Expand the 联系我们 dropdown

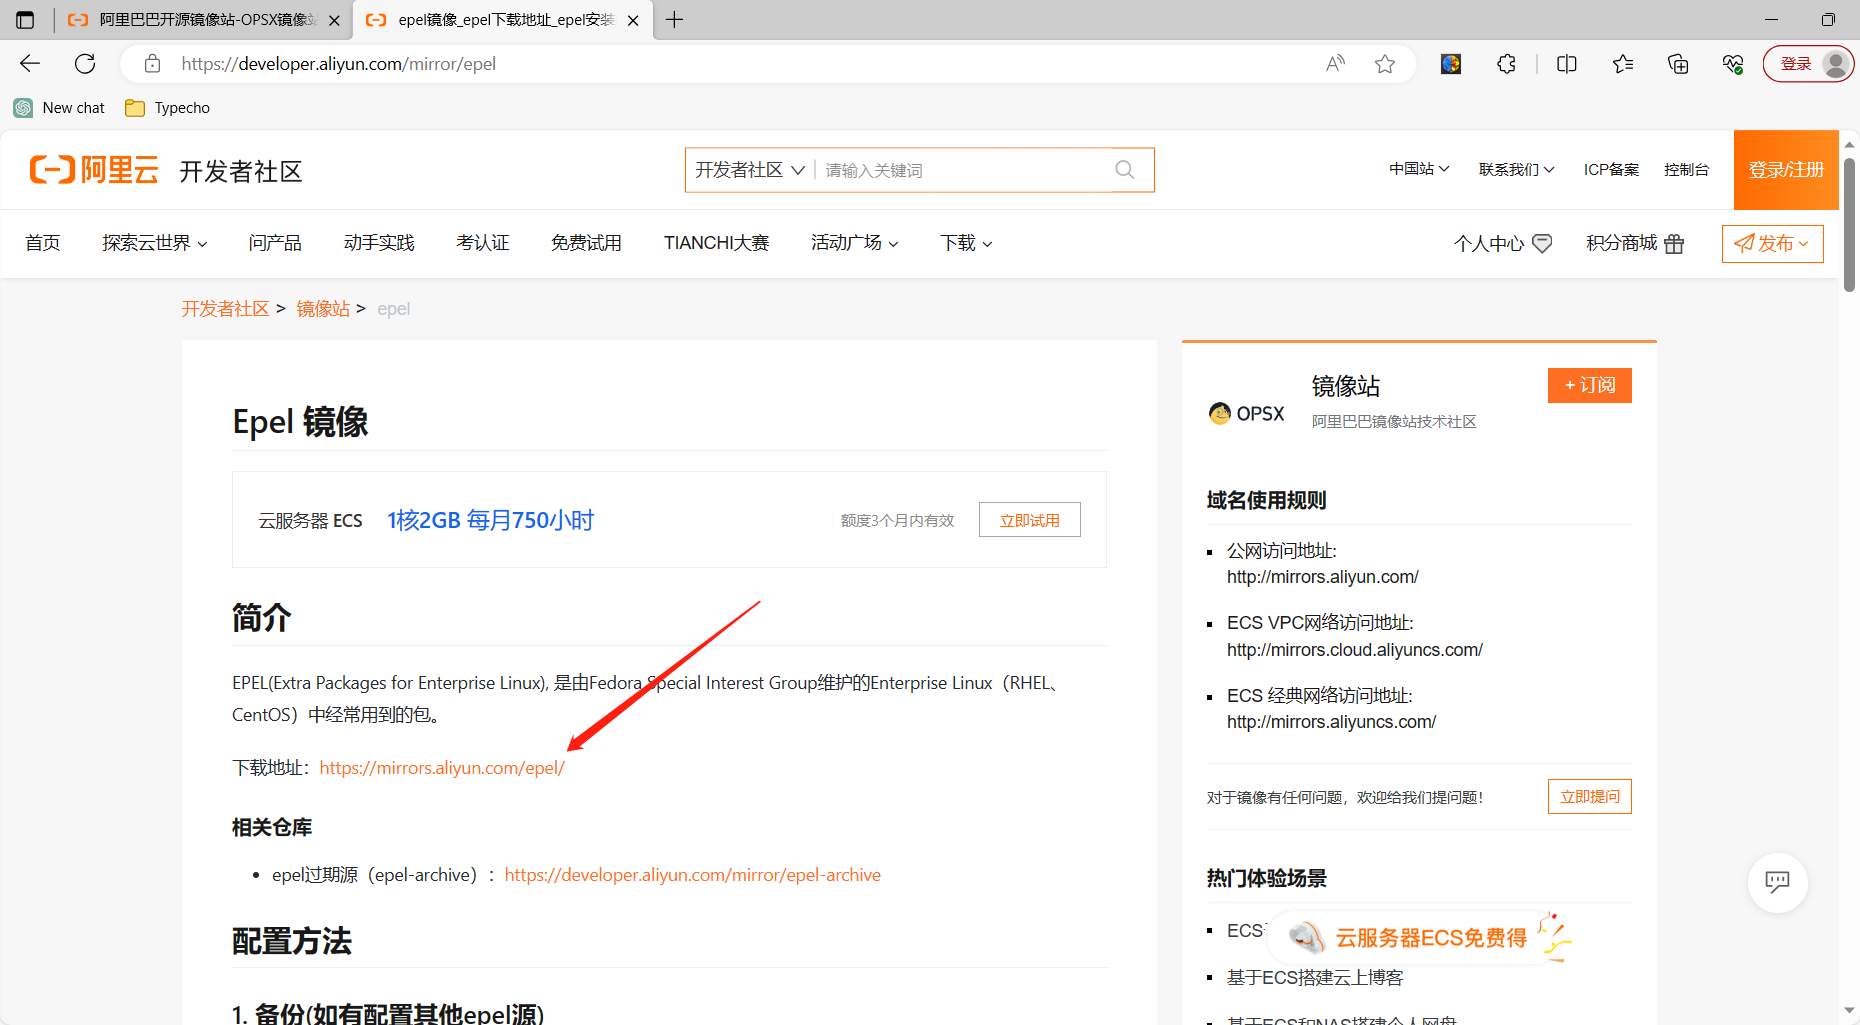coord(1516,170)
